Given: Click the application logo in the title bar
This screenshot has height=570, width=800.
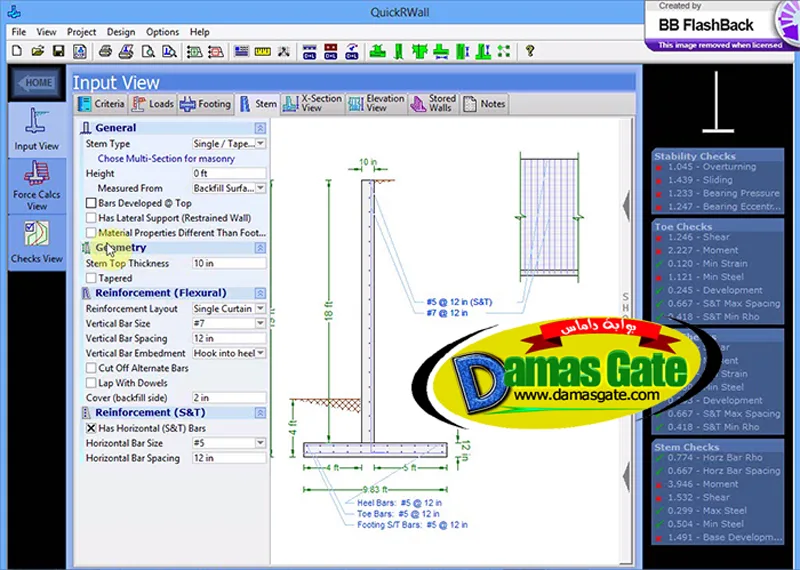Looking at the screenshot, I should coord(15,11).
